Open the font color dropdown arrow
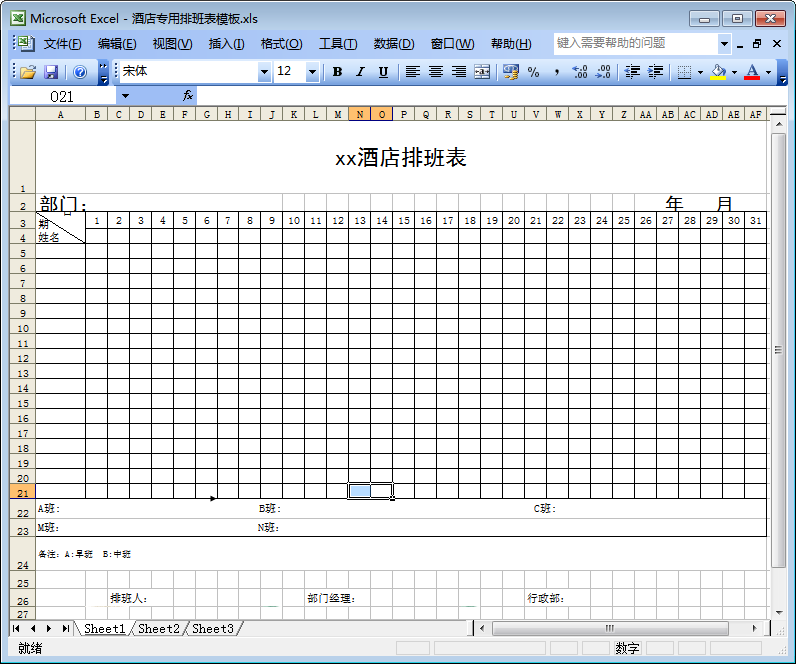 769,73
